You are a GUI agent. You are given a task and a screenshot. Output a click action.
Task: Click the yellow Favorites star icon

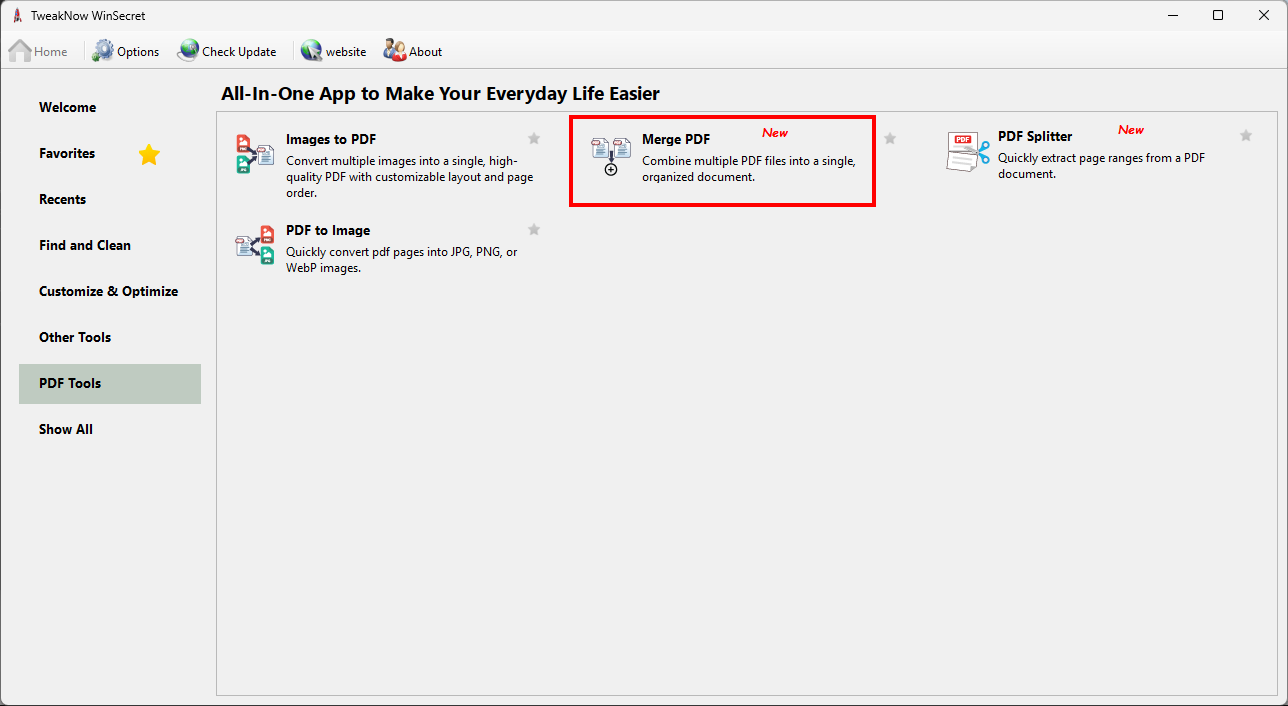[x=149, y=154]
